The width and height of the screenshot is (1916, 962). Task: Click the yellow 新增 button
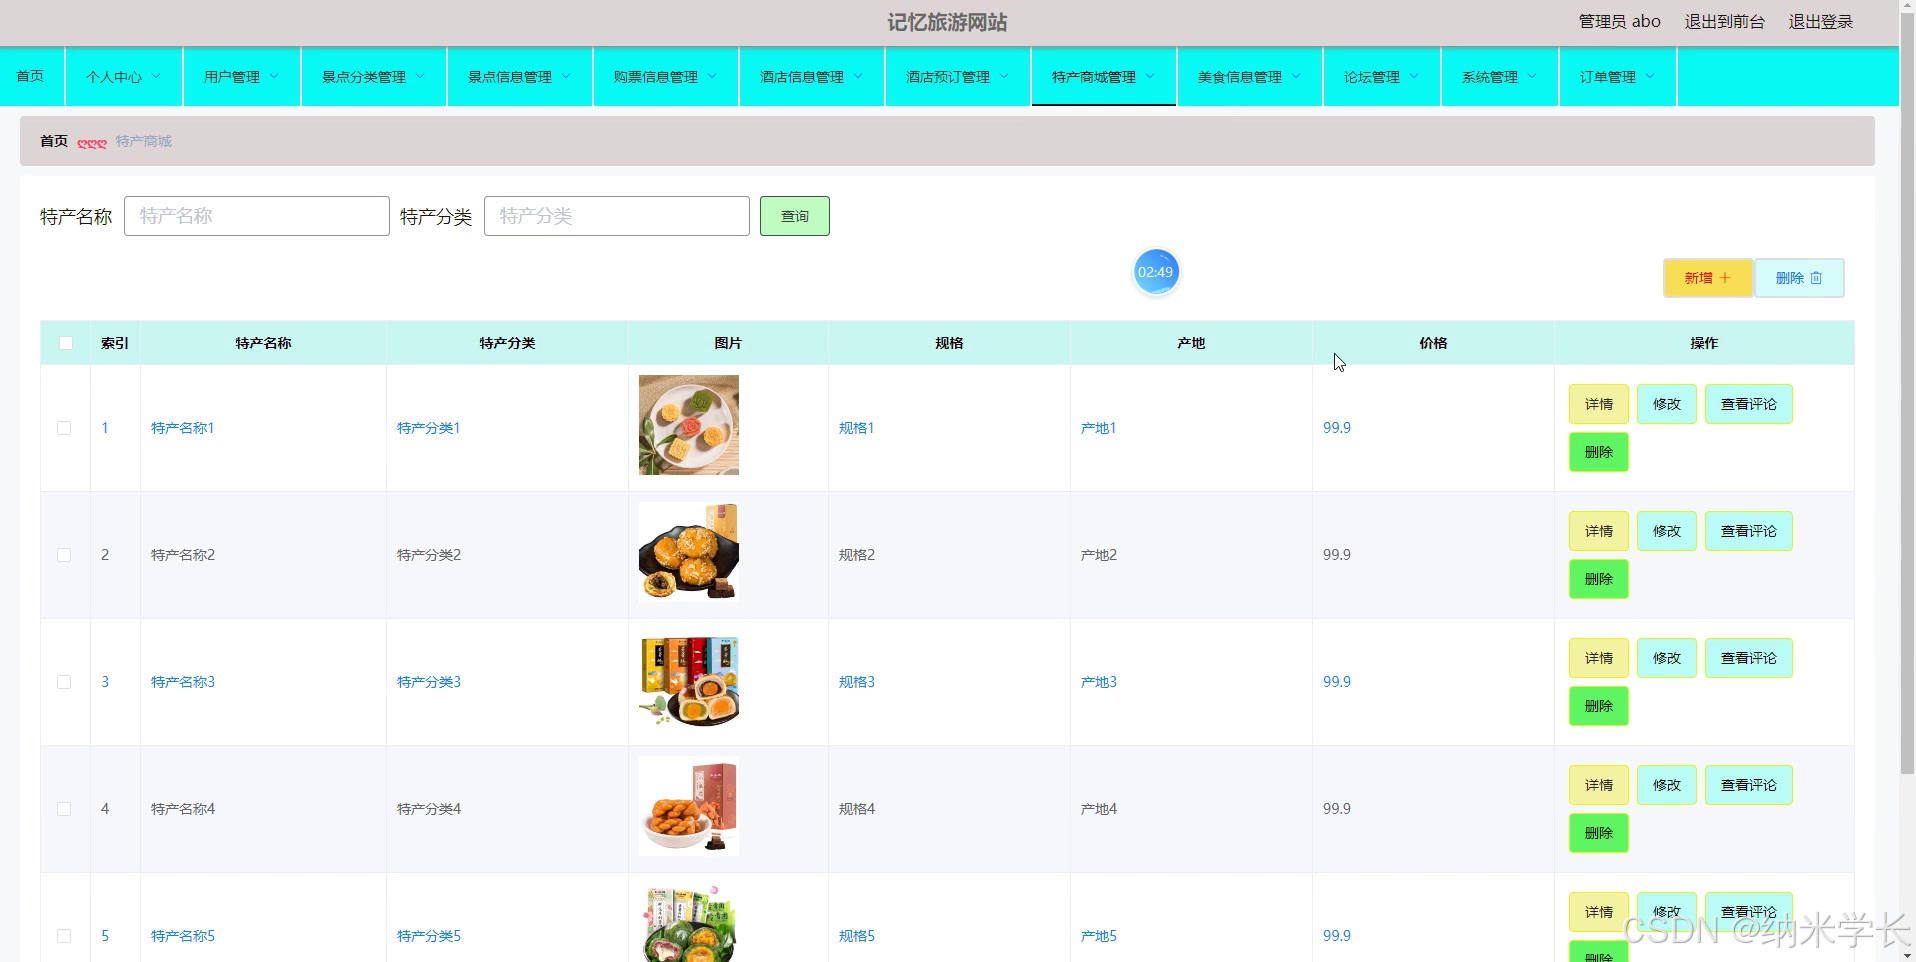coord(1708,278)
